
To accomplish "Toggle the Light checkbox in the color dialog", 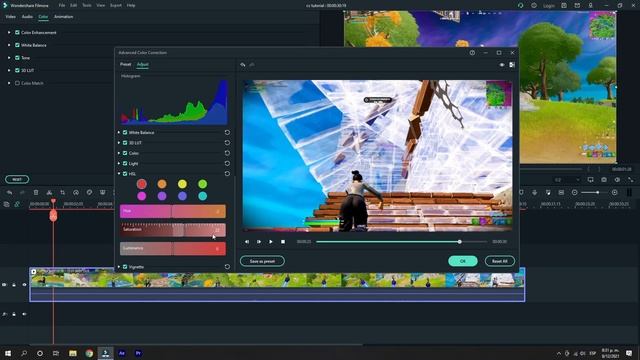I will 125,163.
